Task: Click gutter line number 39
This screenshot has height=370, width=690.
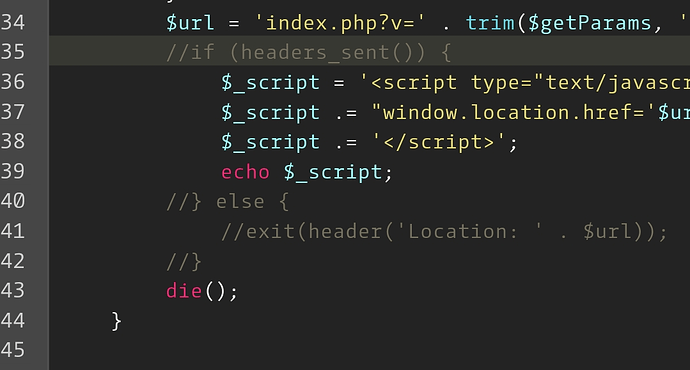Action: [x=13, y=171]
